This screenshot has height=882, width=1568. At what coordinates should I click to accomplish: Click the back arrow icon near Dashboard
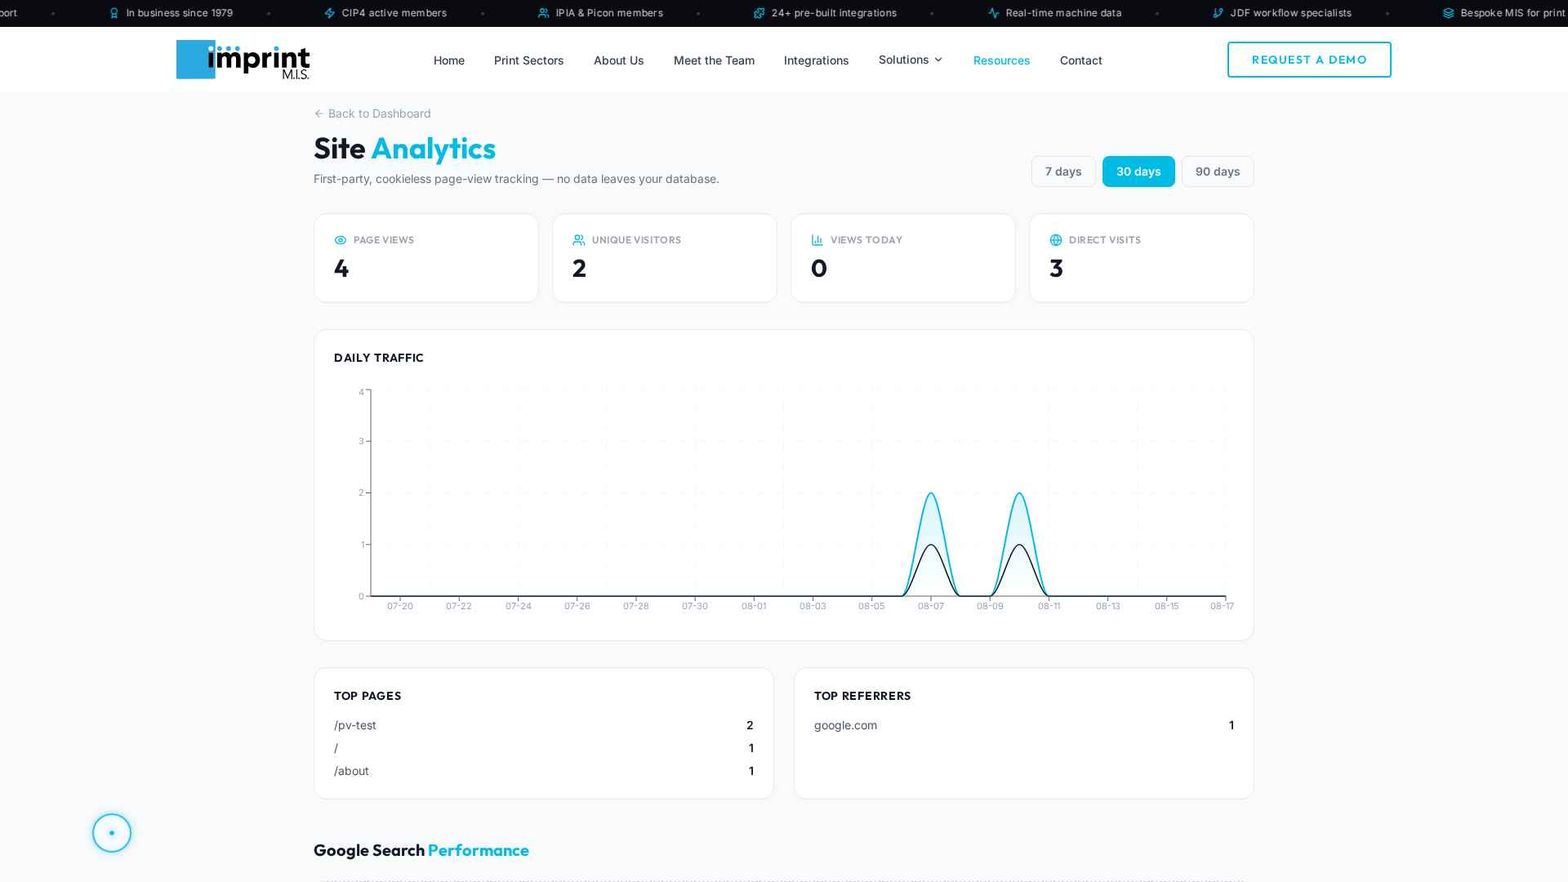319,114
